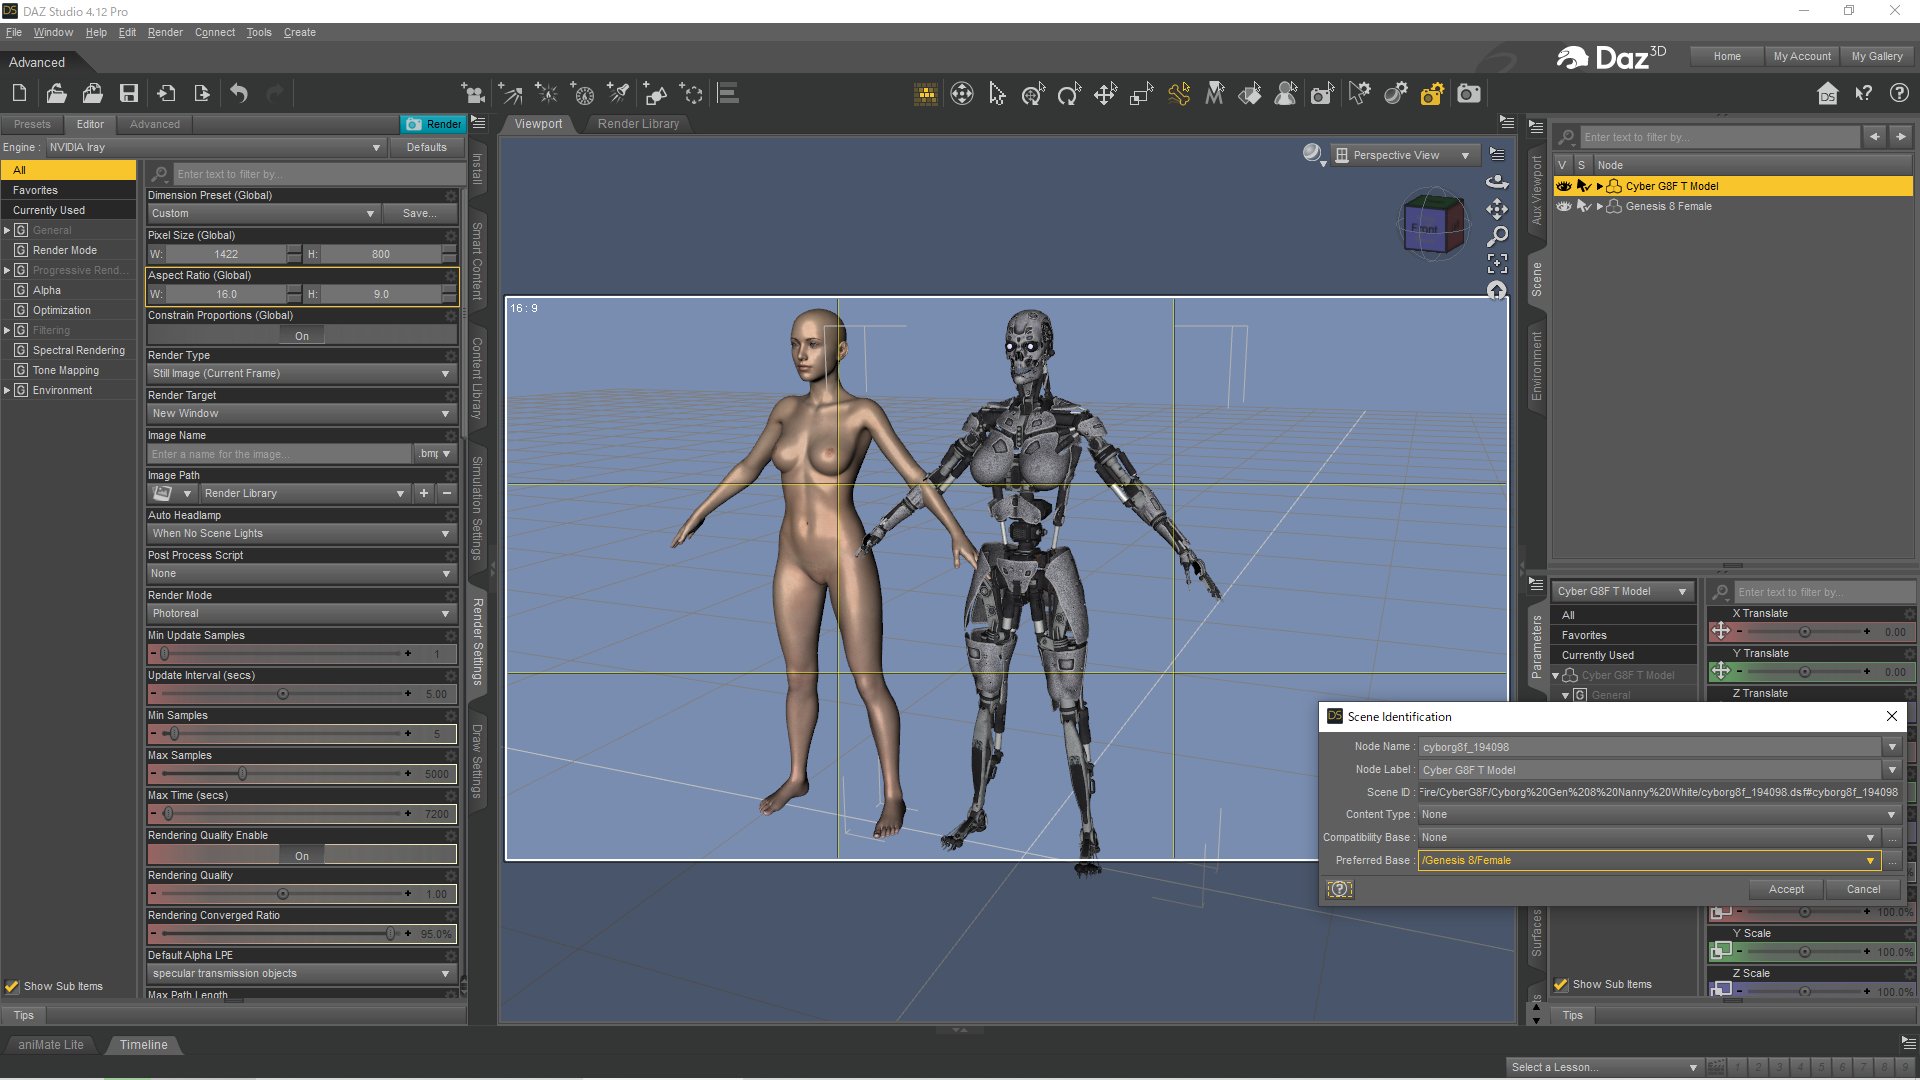Select the Surface Selection tool
This screenshot has width=1920, height=1080.
point(1250,94)
